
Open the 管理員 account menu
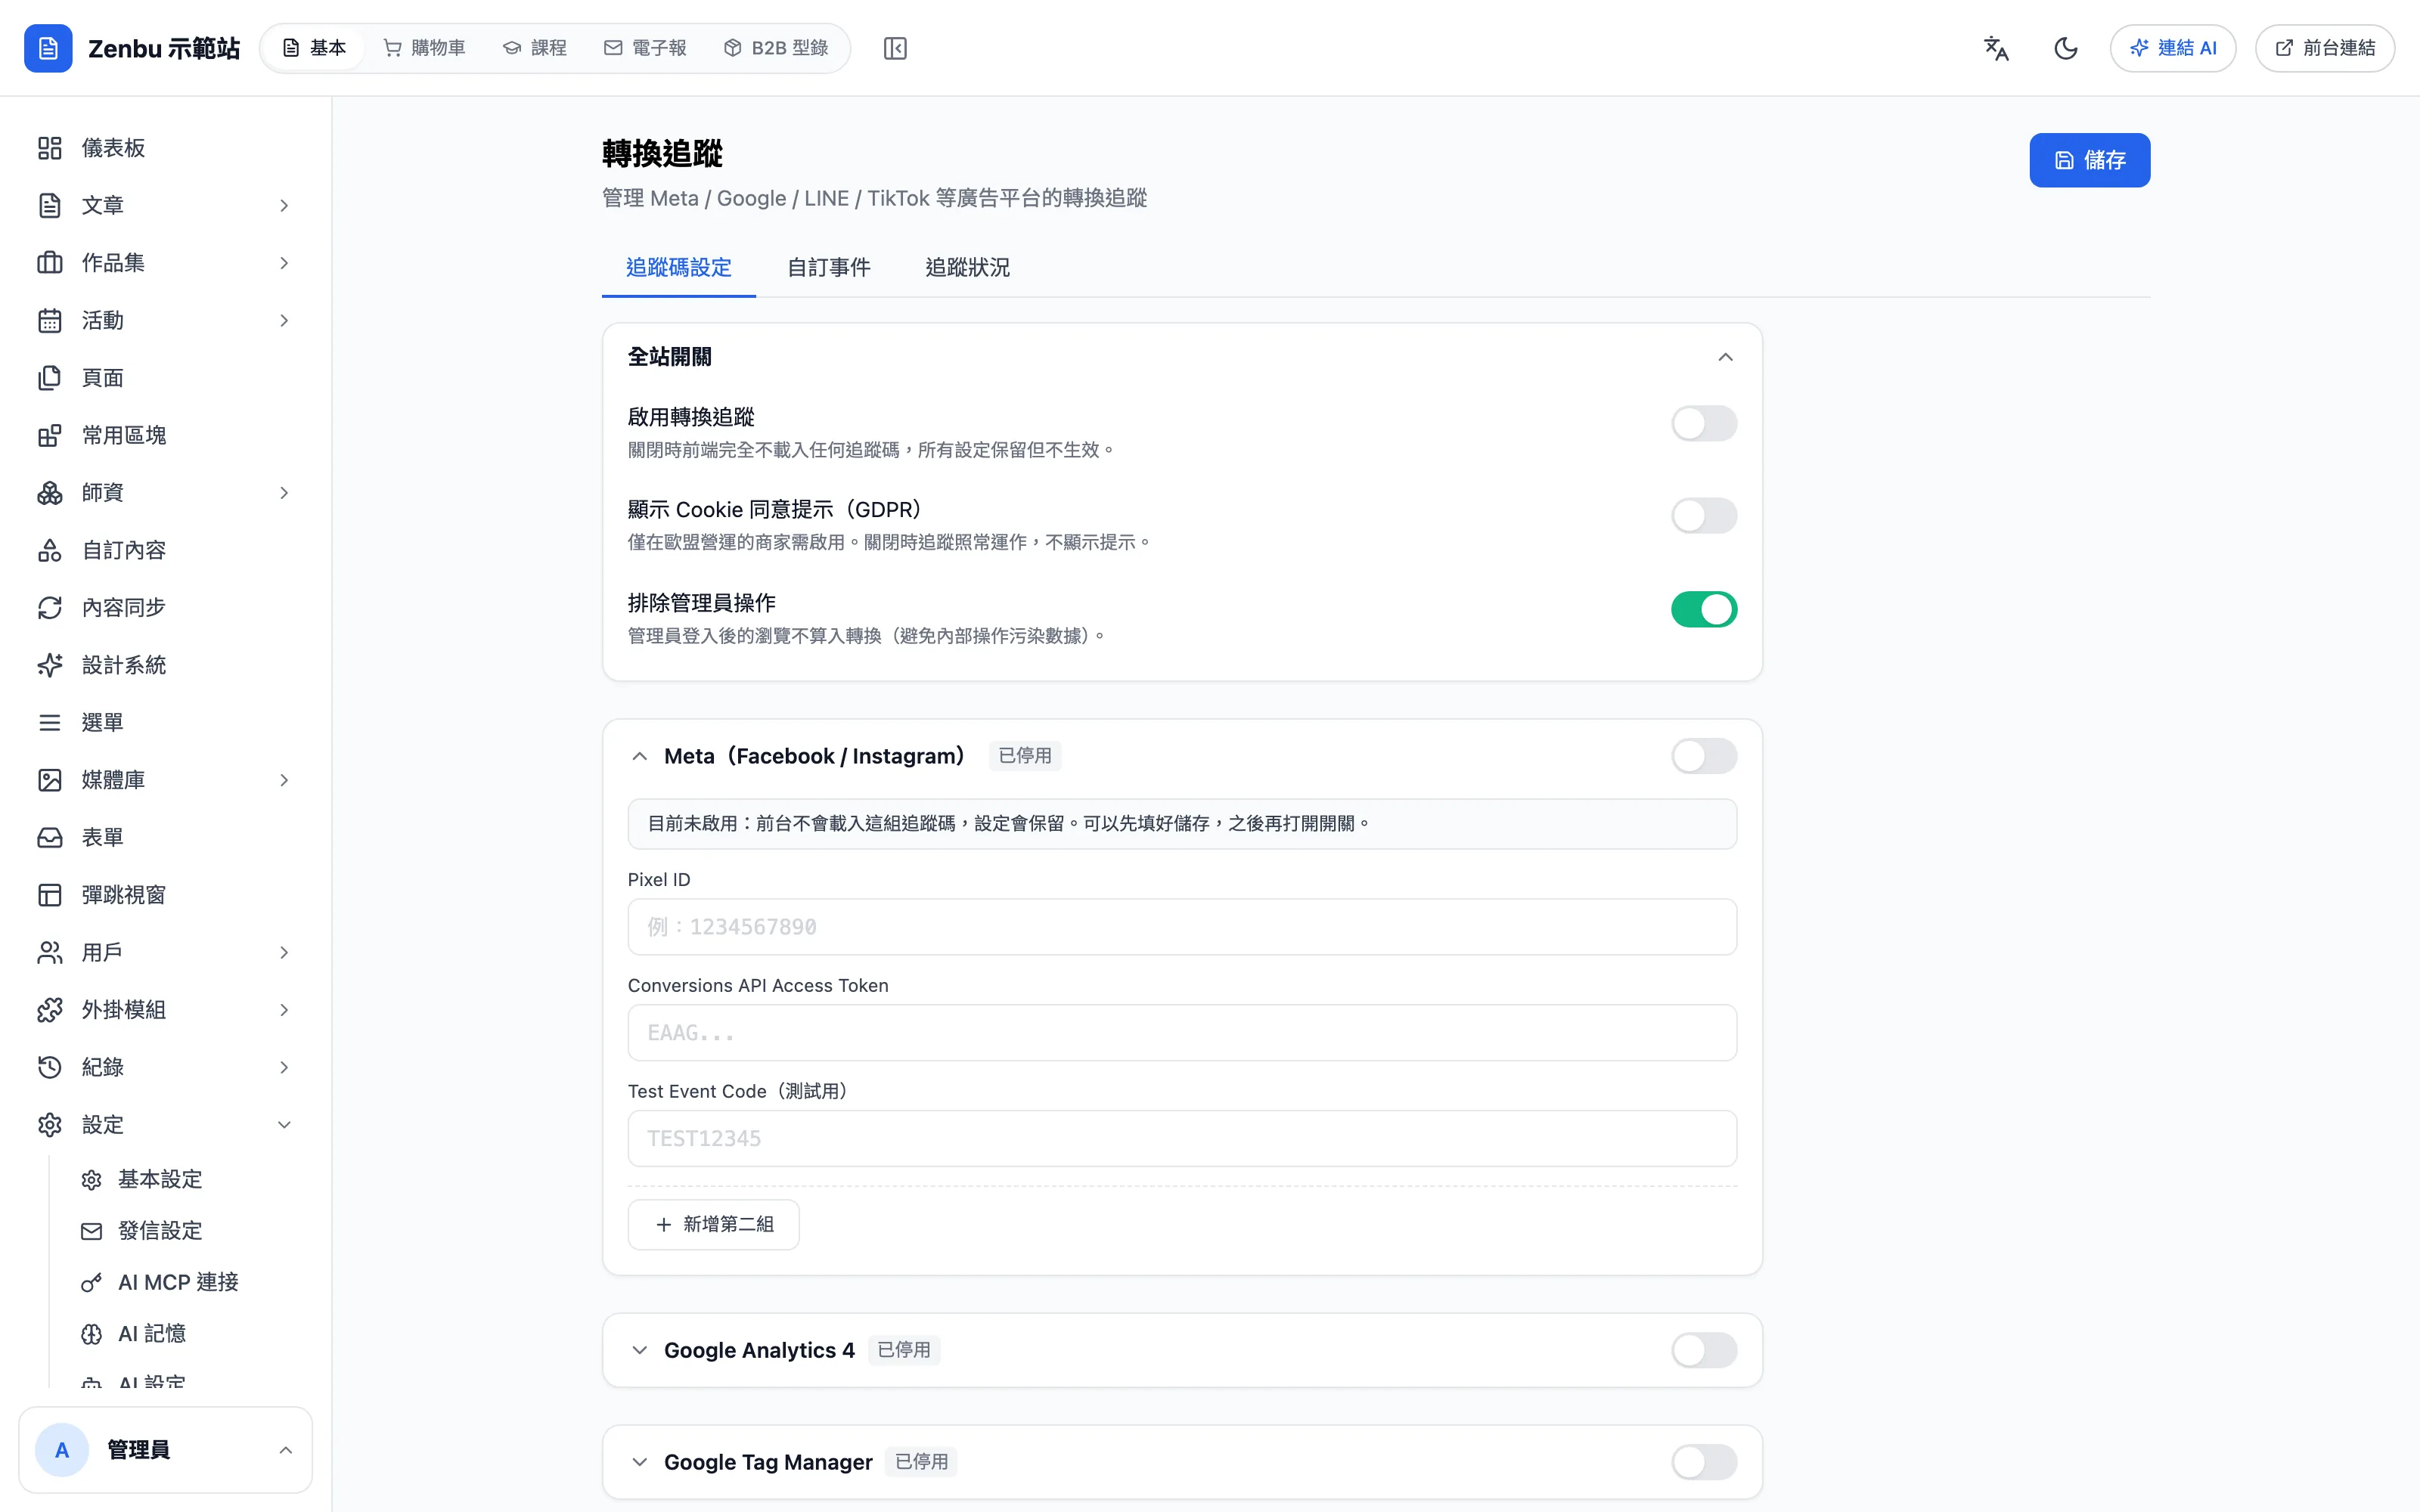(x=165, y=1450)
